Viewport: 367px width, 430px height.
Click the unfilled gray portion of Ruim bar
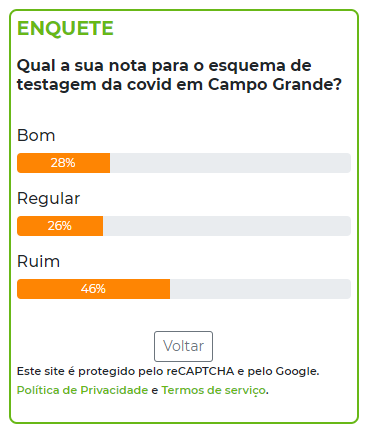click(260, 289)
